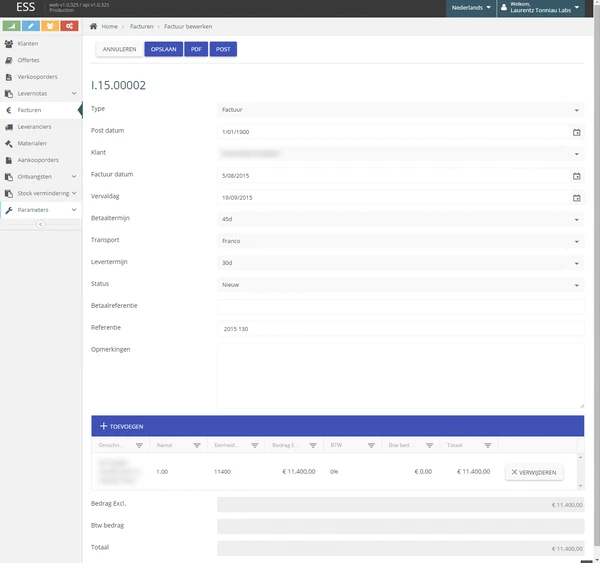The image size is (600, 563).
Task: Open the Klant dropdown
Action: pos(400,154)
